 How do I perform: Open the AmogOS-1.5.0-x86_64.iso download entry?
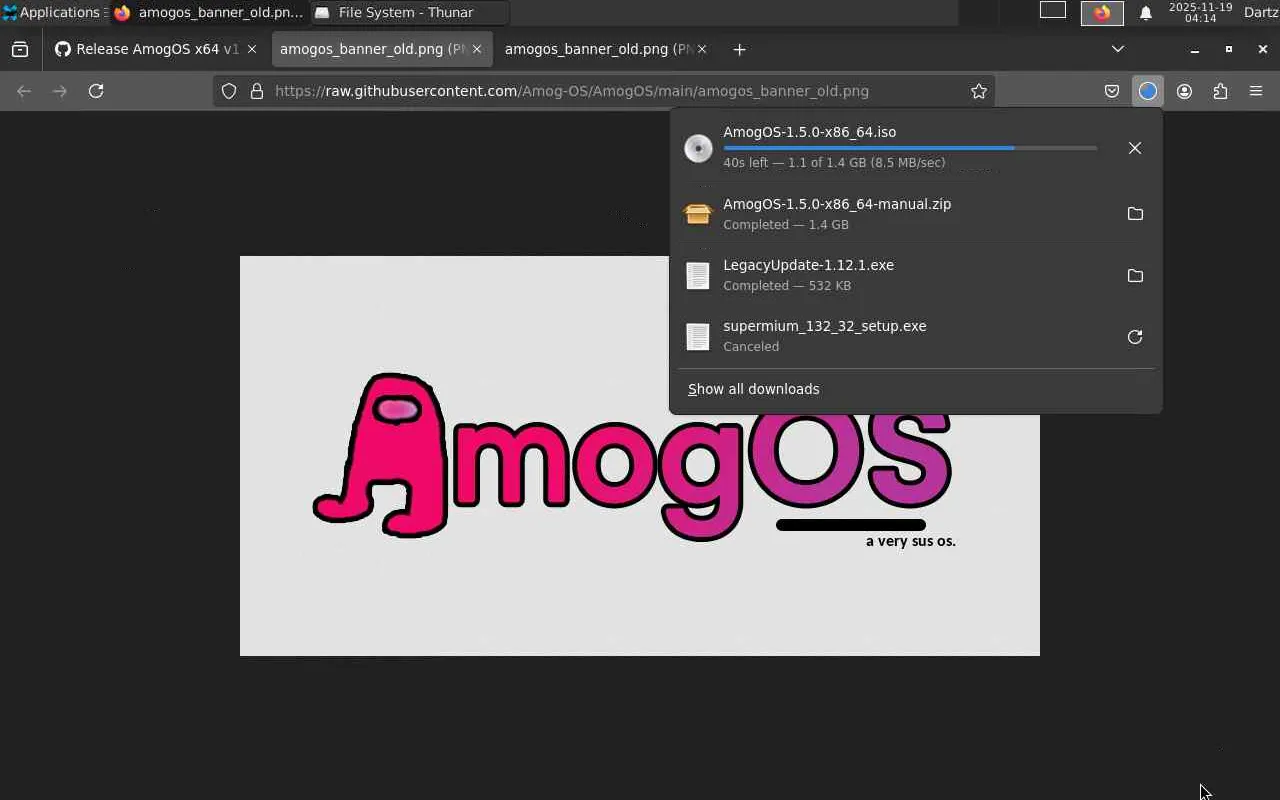pos(890,148)
